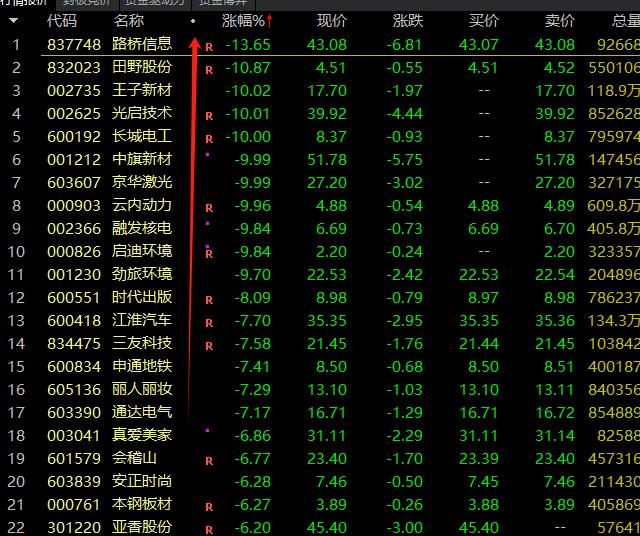Select stock name 劲旅环境
This screenshot has height=536, width=640.
point(142,274)
